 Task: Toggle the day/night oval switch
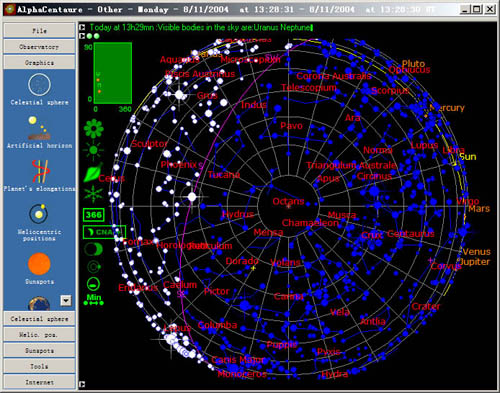[x=93, y=249]
